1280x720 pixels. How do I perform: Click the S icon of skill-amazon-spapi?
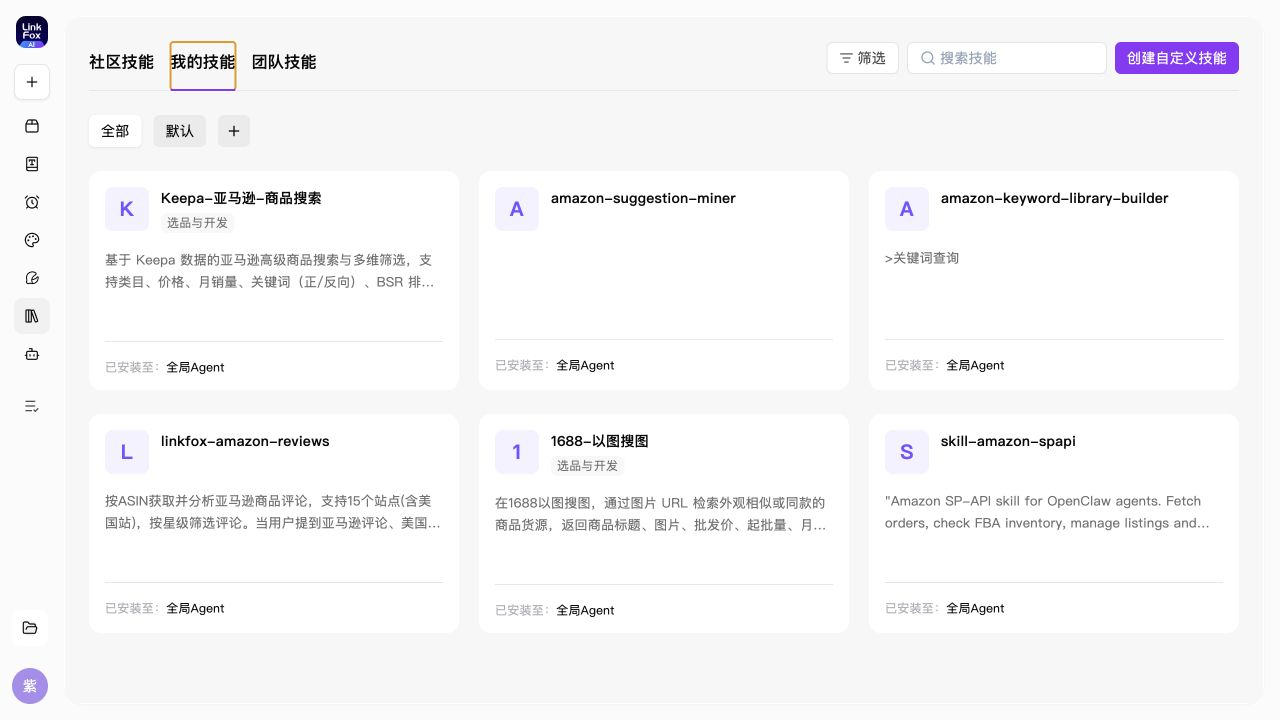pyautogui.click(x=907, y=452)
